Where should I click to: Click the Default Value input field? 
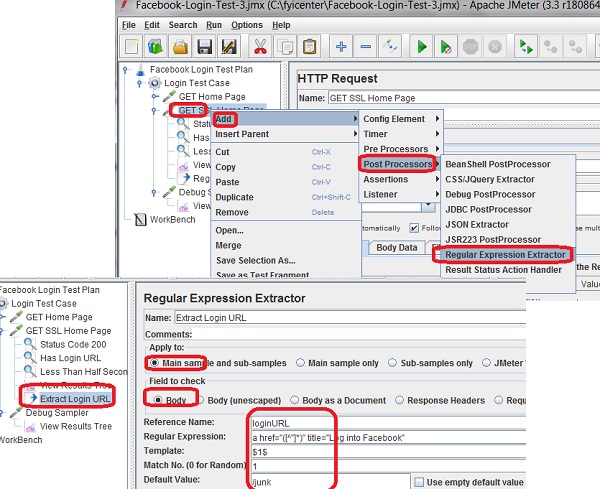coord(330,482)
